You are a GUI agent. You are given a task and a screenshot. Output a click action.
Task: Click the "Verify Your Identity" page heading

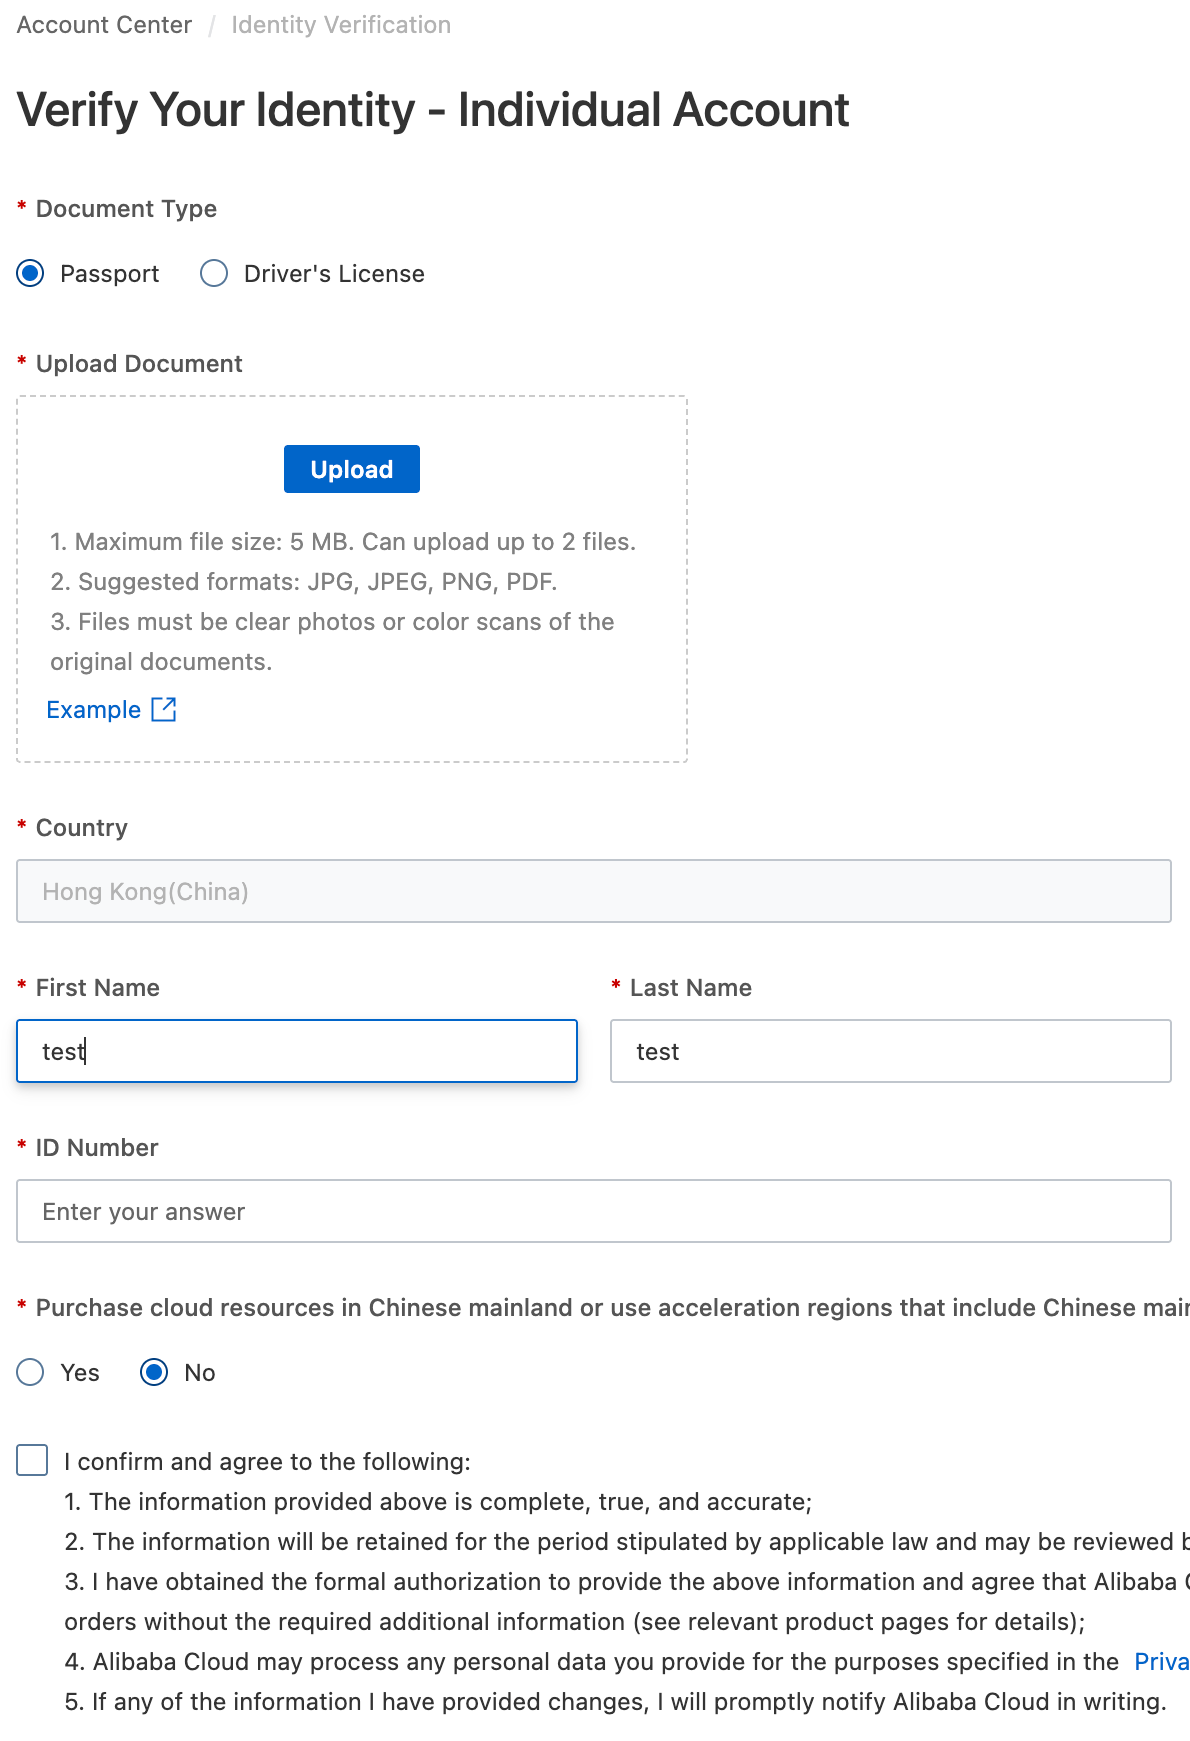433,110
